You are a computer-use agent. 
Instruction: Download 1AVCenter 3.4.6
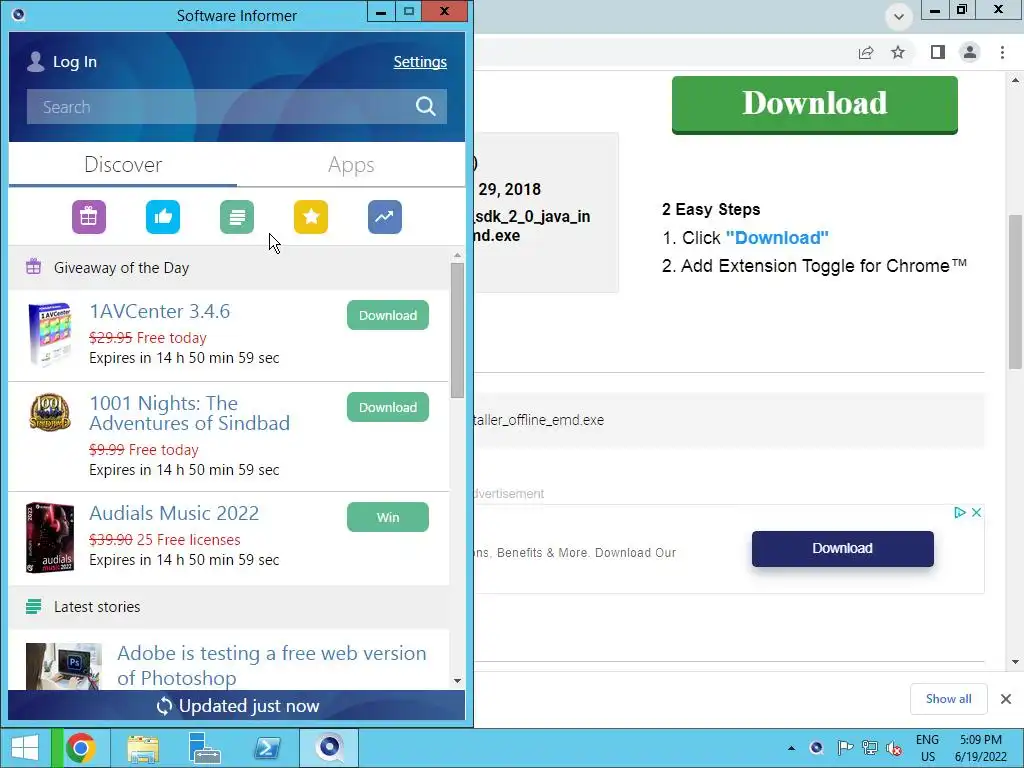coord(388,315)
